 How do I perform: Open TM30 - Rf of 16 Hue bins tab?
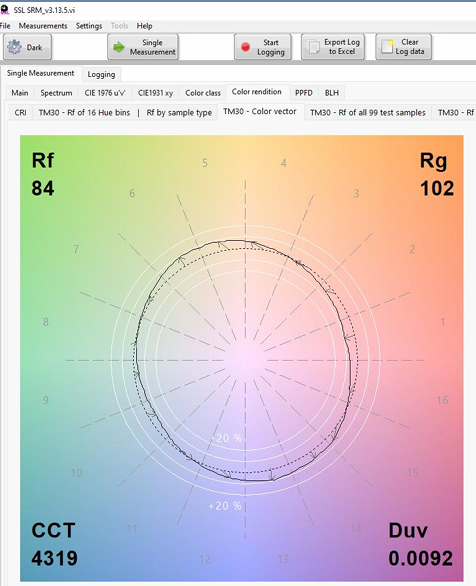click(x=84, y=112)
